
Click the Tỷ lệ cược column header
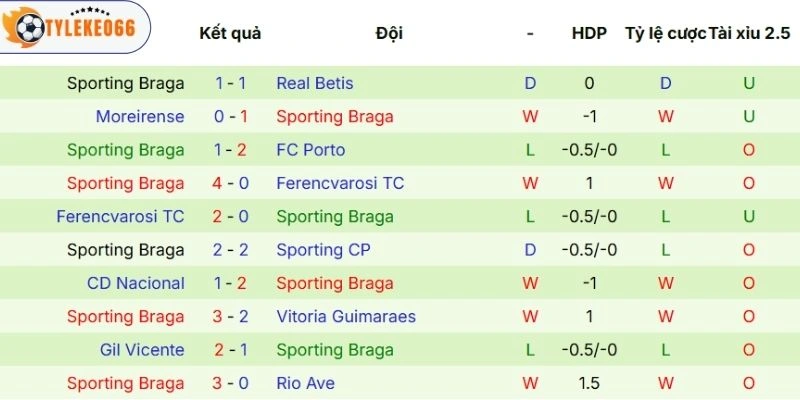coord(664,33)
